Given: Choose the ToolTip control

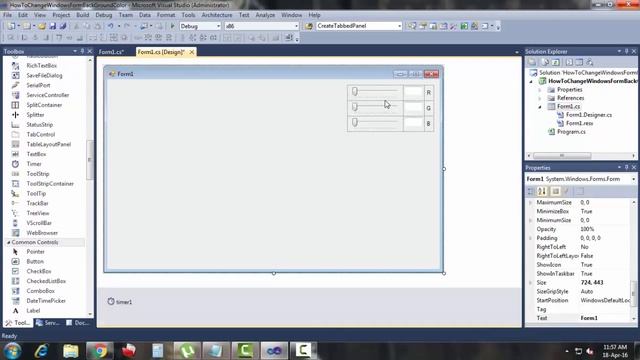Looking at the screenshot, I should click(36, 193).
